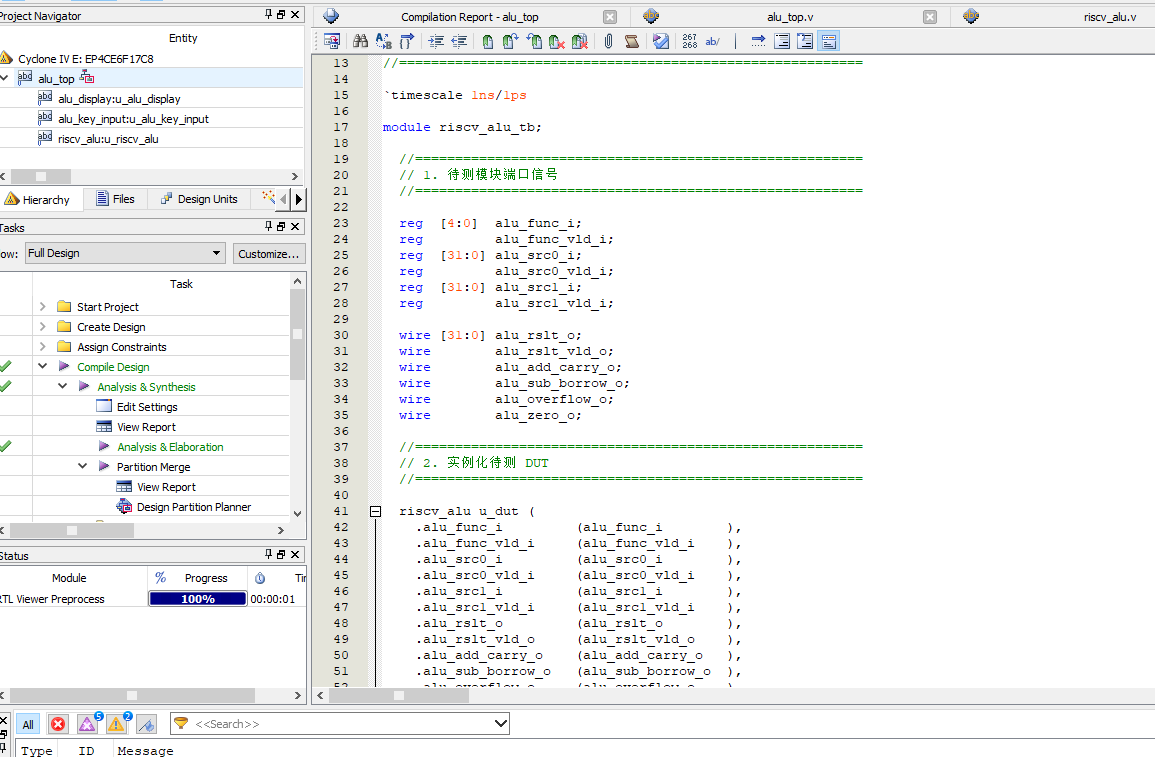Run the Analysis & Elaboration task

pos(170,446)
